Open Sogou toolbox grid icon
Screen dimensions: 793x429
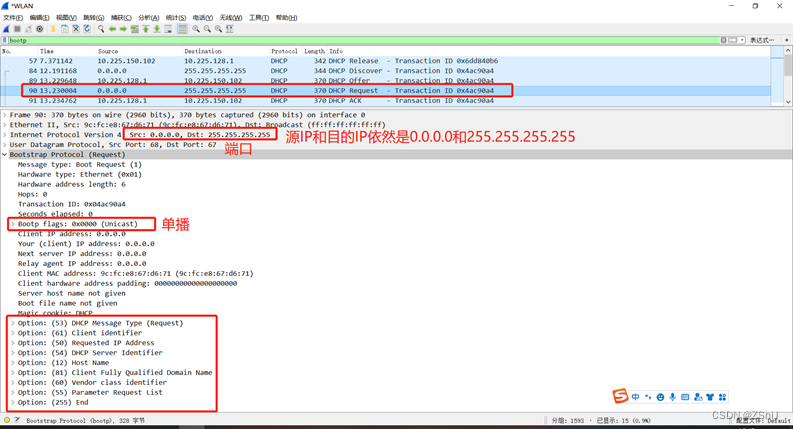click(722, 397)
